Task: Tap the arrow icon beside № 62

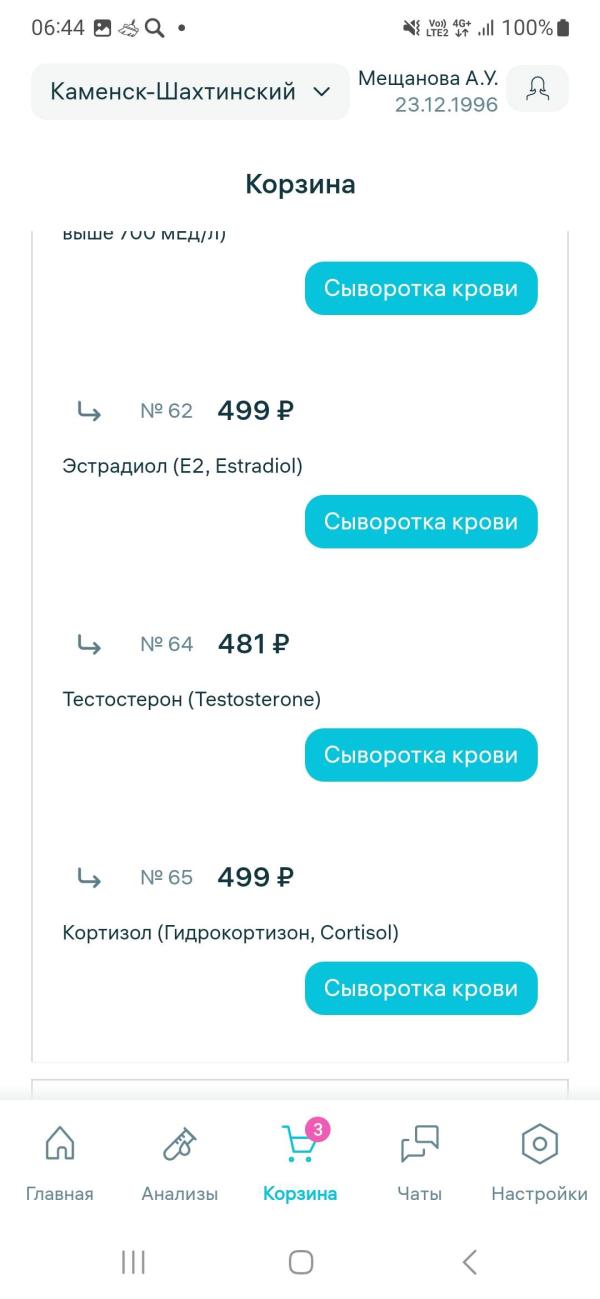Action: 89,411
